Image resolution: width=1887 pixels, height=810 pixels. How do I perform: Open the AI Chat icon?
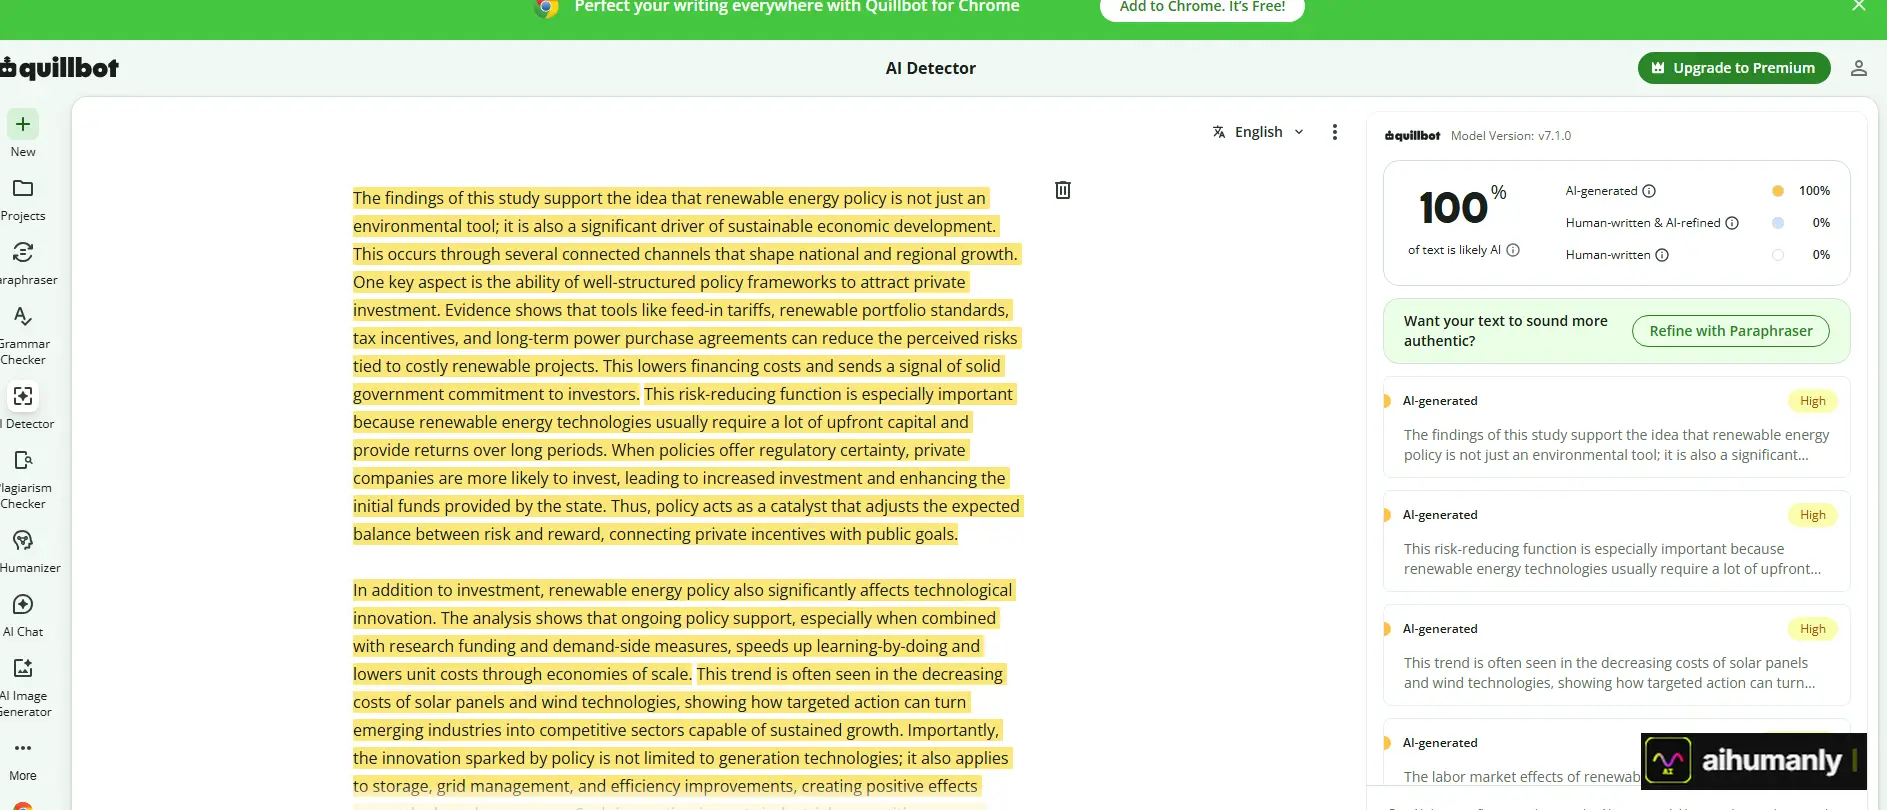pos(23,604)
